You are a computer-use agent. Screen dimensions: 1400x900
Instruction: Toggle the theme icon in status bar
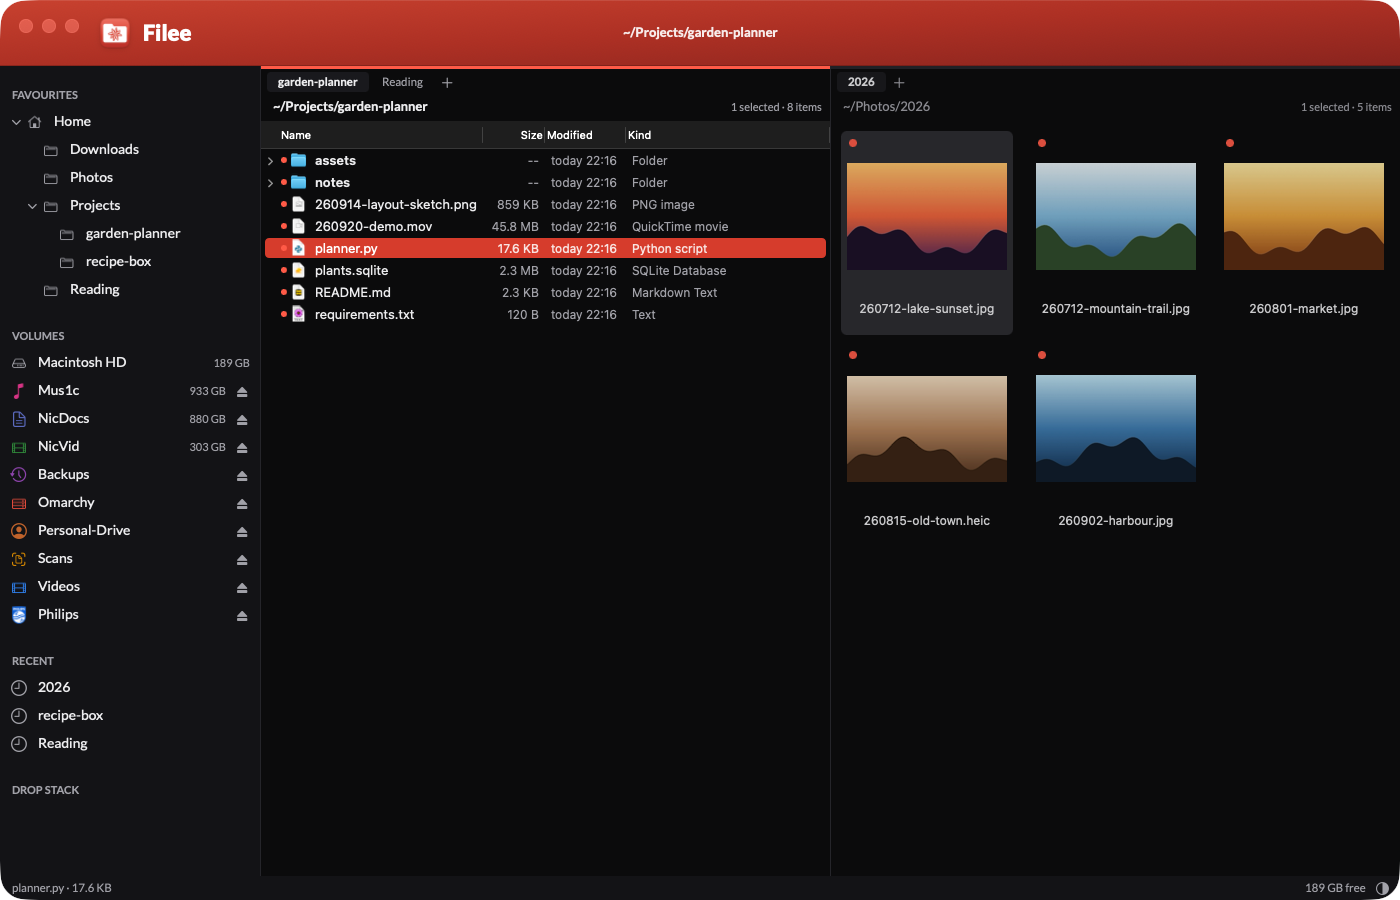pyautogui.click(x=1382, y=888)
